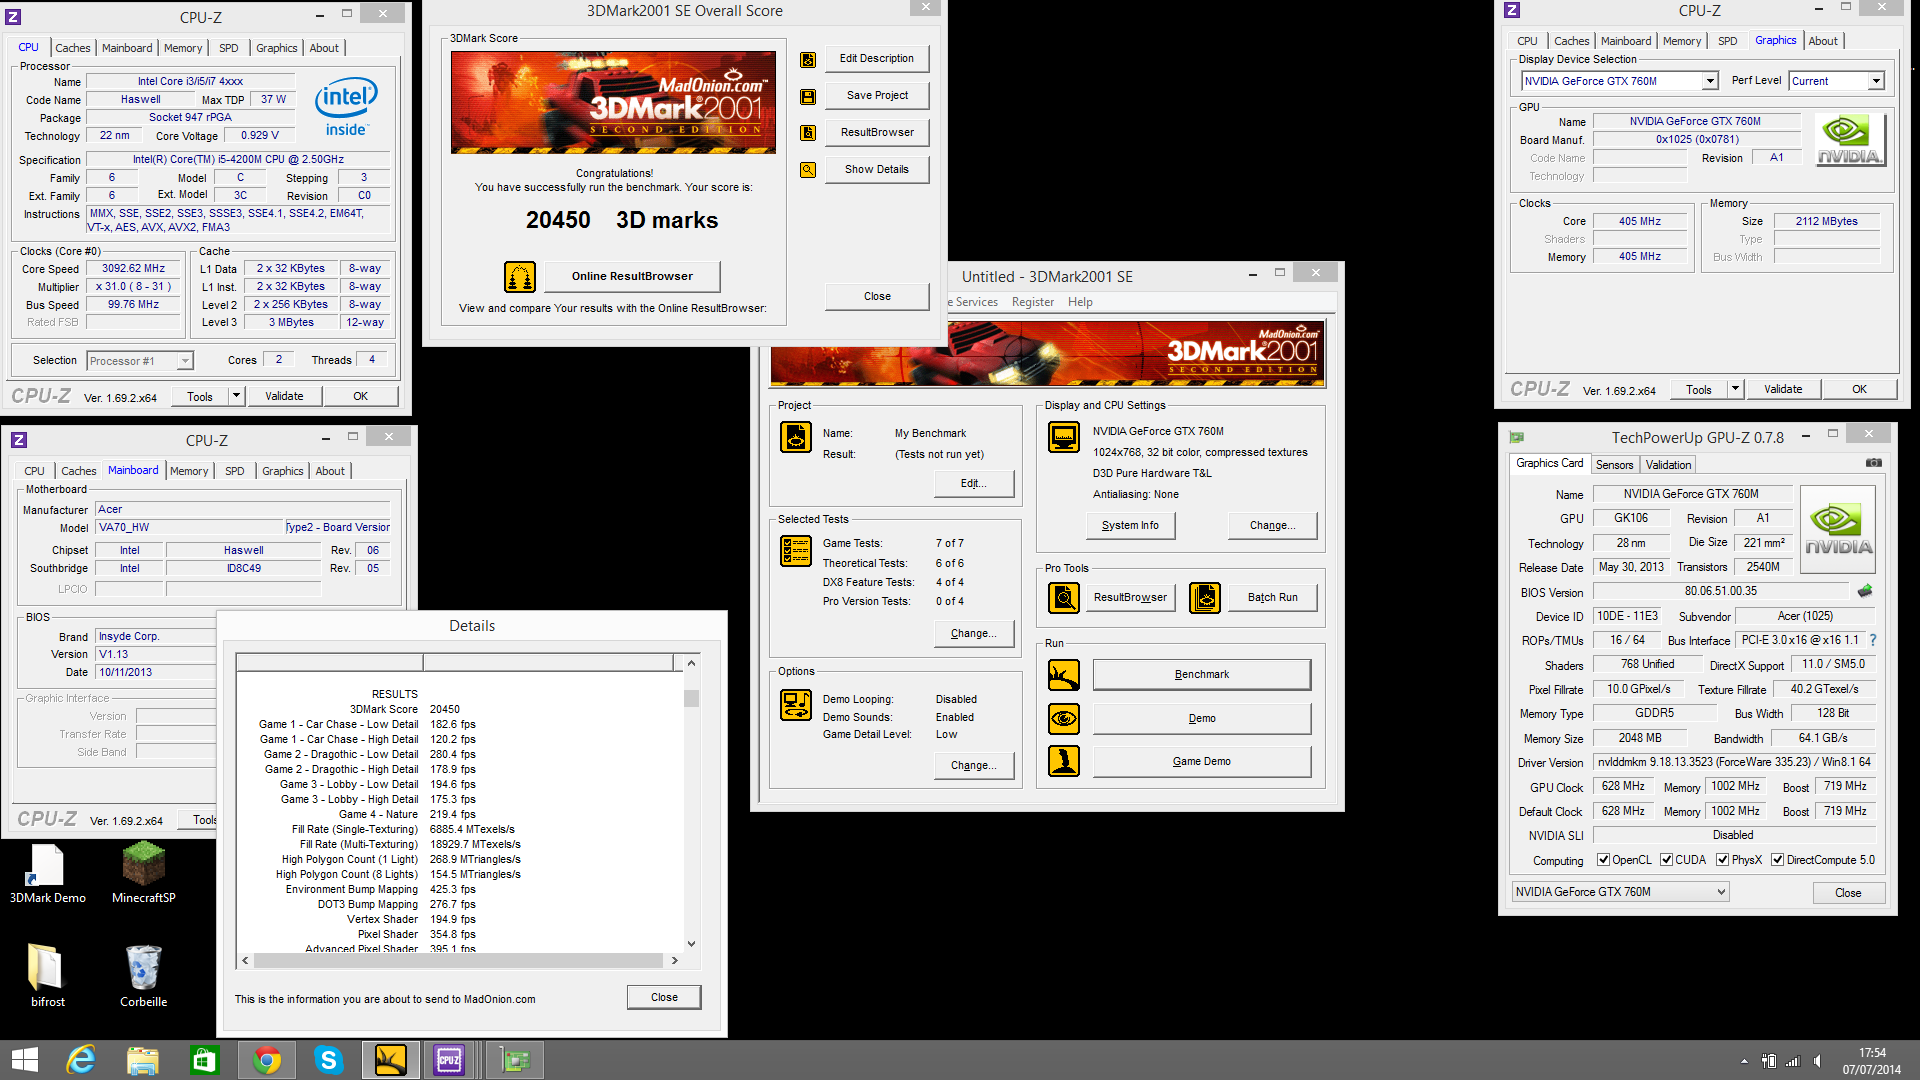1920x1080 pixels.
Task: Click the Game Demo icon
Action: coord(1064,762)
